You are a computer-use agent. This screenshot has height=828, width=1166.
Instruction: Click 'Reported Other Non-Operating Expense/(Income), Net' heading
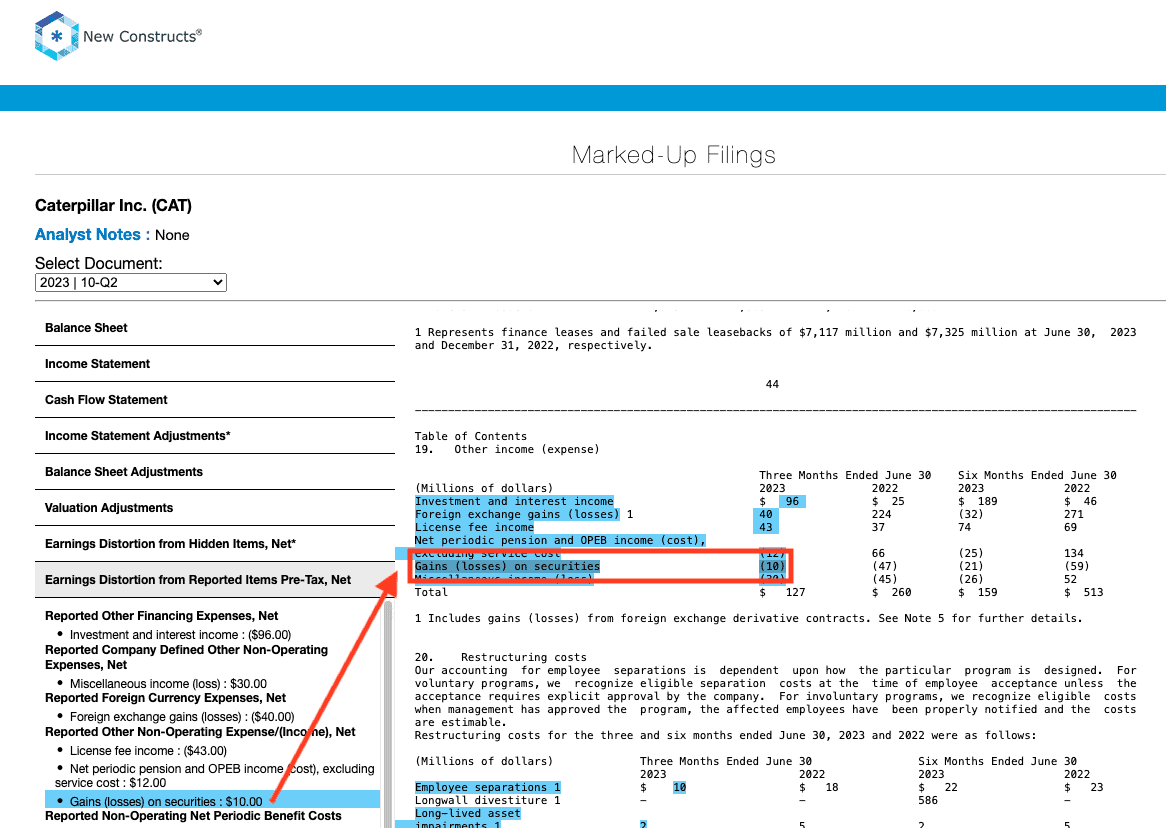200,732
